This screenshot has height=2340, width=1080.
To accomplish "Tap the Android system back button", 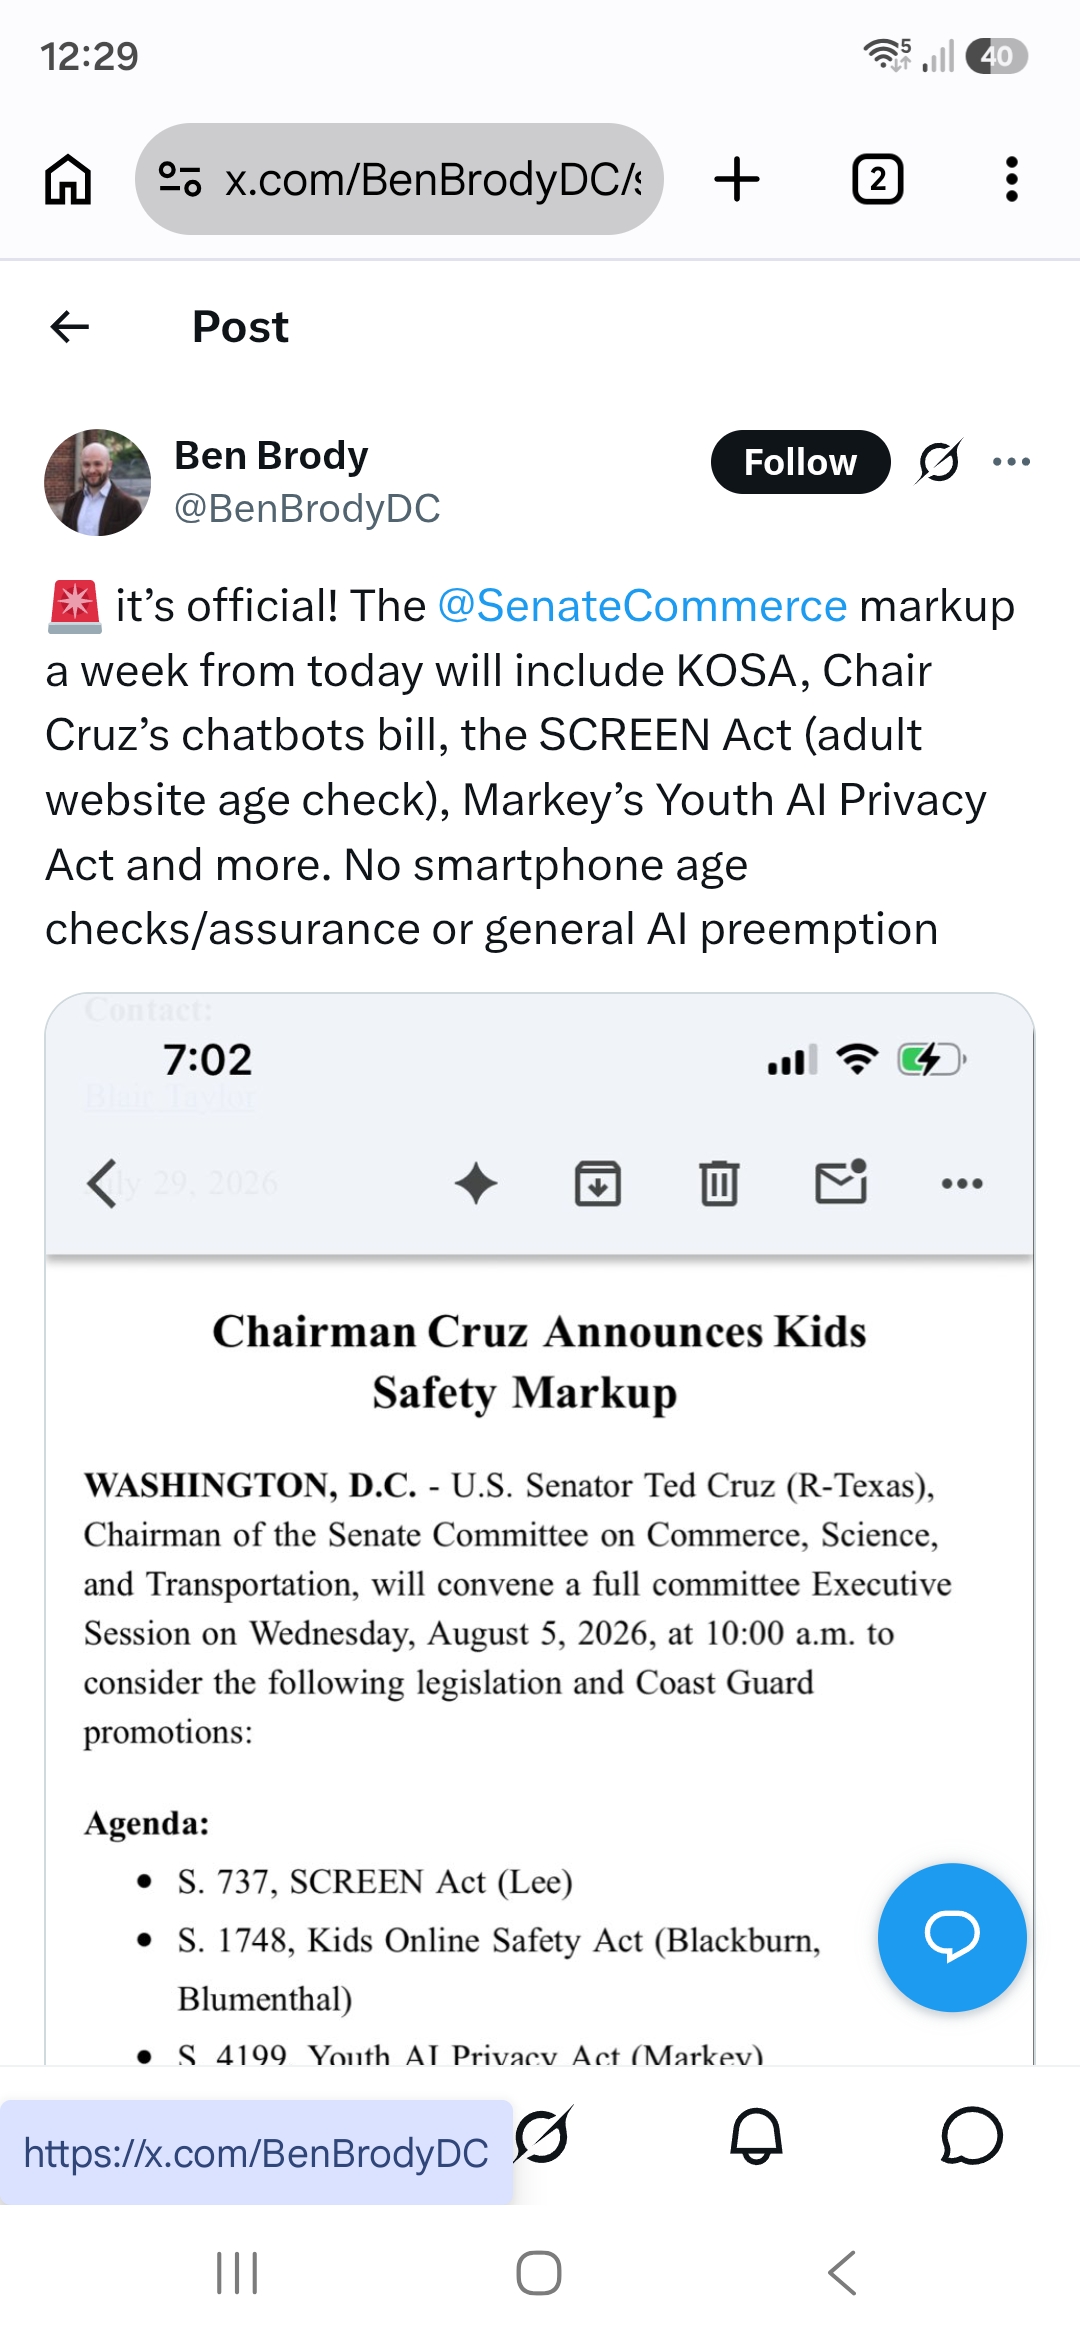I will 842,2273.
